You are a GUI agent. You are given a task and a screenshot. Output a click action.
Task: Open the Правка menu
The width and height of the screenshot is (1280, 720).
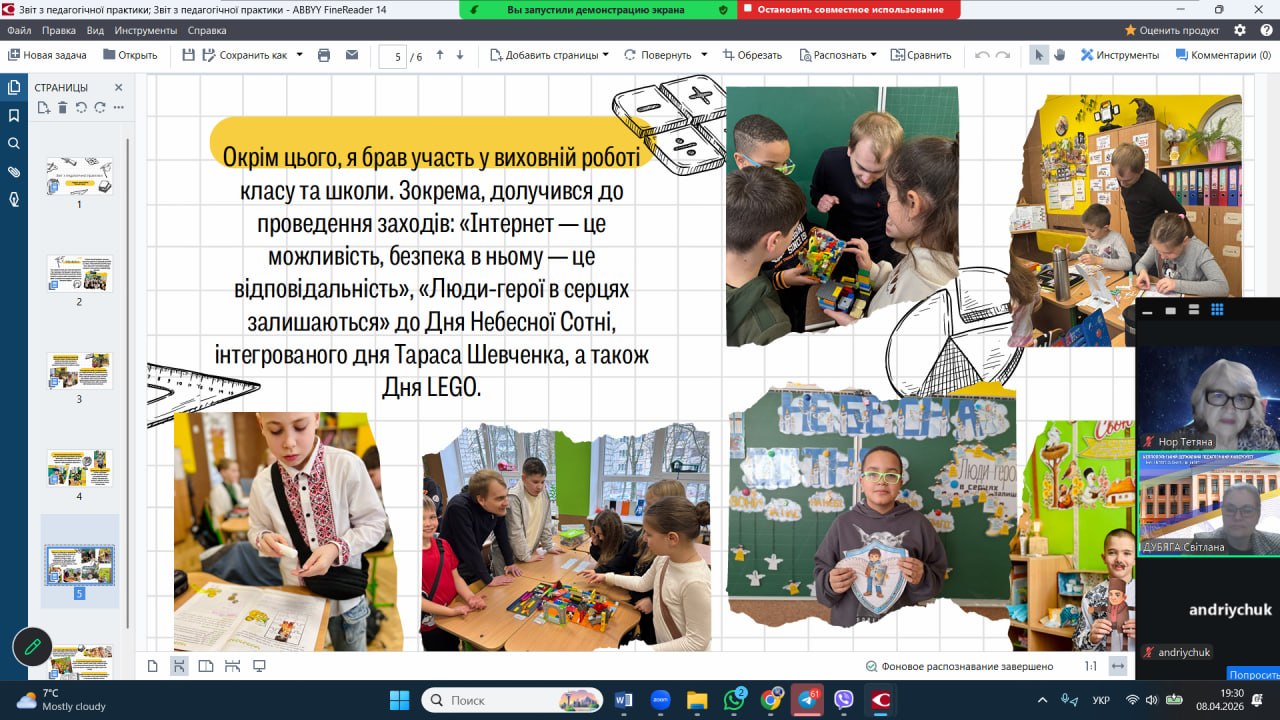[59, 30]
